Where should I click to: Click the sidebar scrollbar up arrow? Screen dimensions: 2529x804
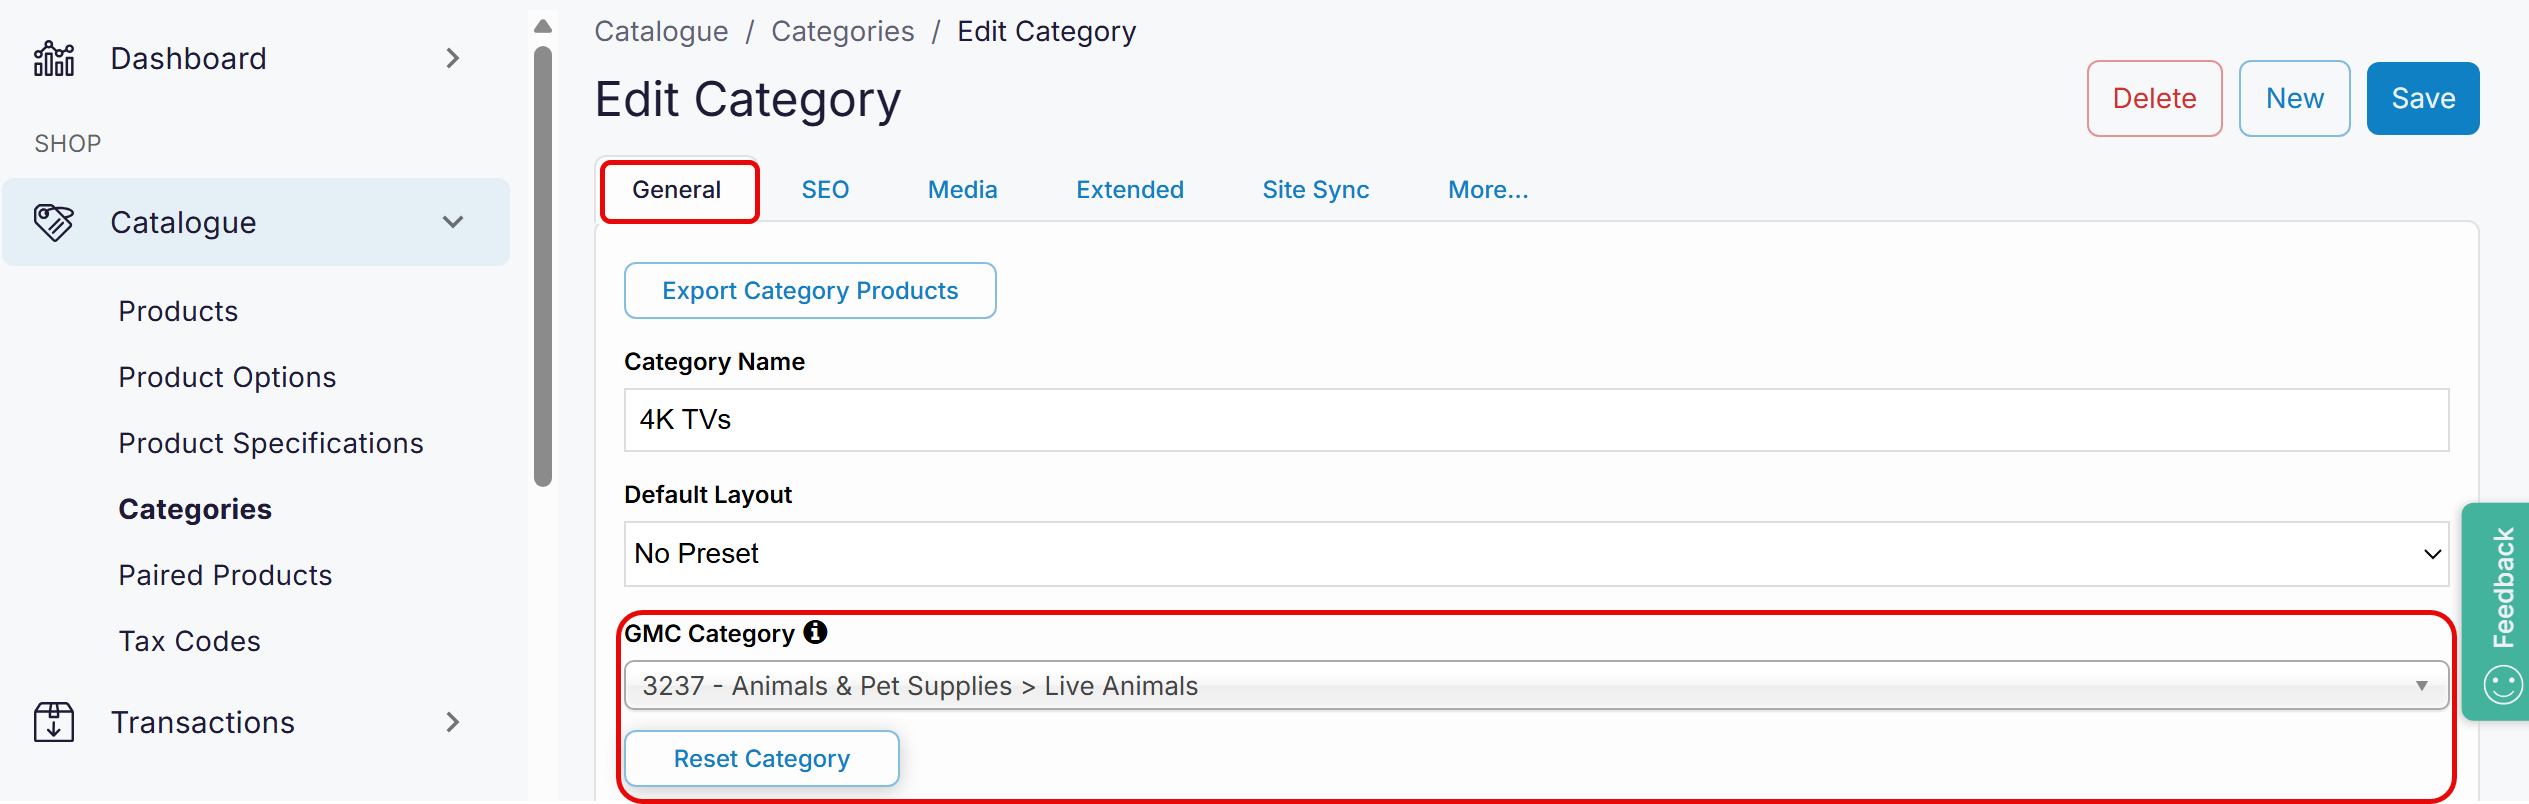click(x=543, y=26)
